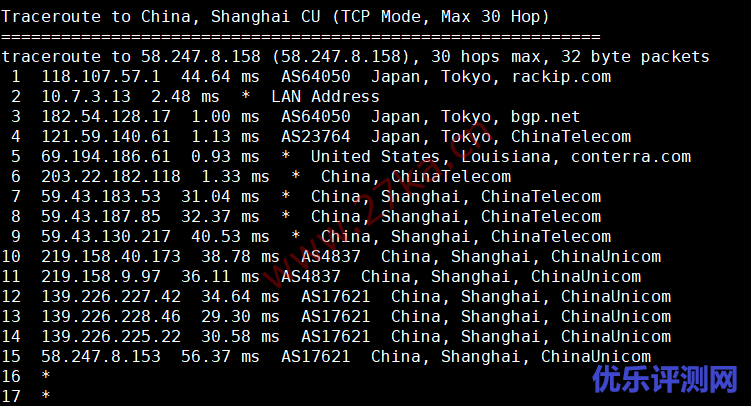The width and height of the screenshot is (751, 406).
Task: Click the asterisk on hop 16
Action: (x=46, y=378)
